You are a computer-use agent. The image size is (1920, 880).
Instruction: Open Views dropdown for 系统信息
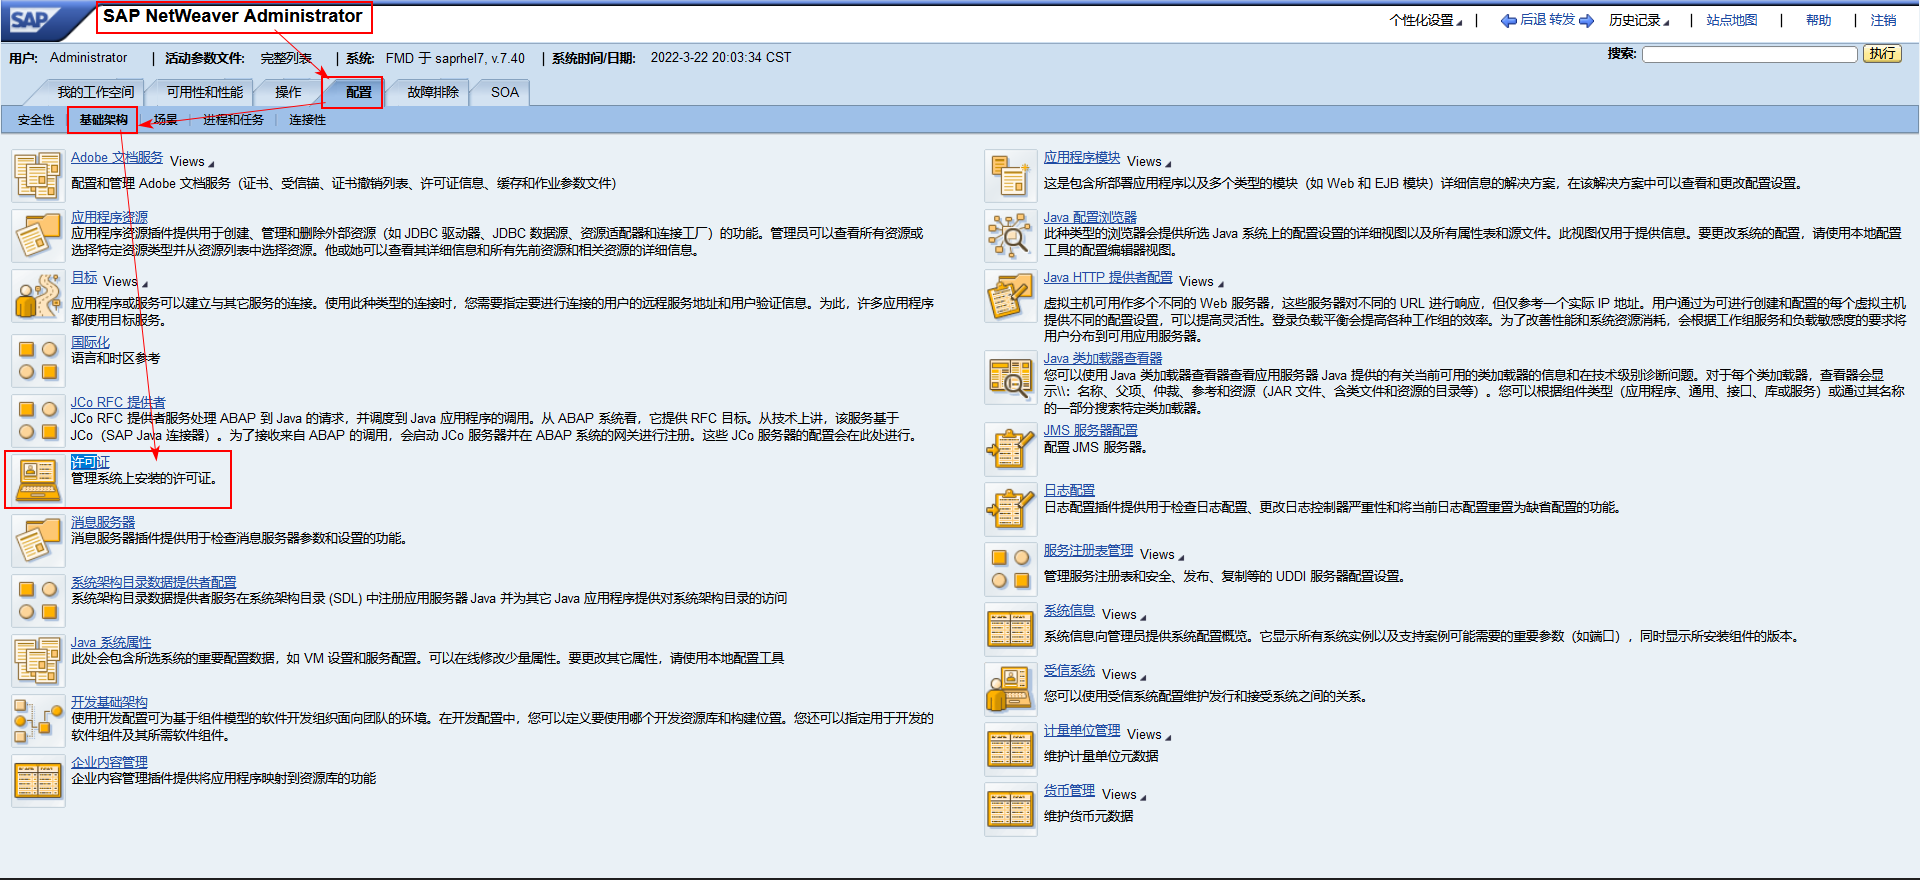click(1124, 615)
